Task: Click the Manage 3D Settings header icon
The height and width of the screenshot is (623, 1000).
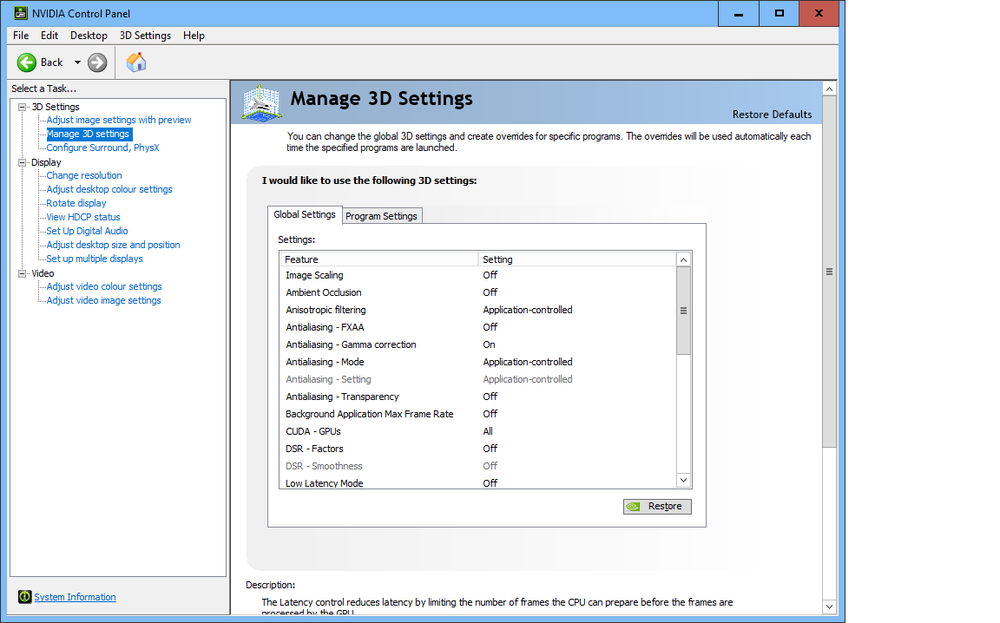Action: point(261,103)
